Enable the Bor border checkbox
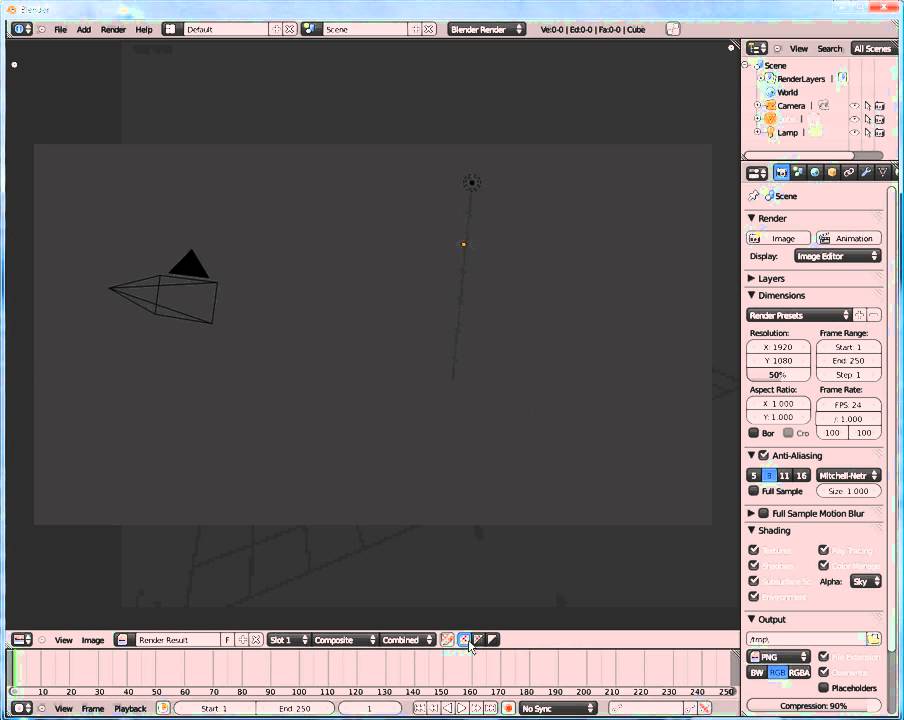904x720 pixels. pyautogui.click(x=754, y=432)
